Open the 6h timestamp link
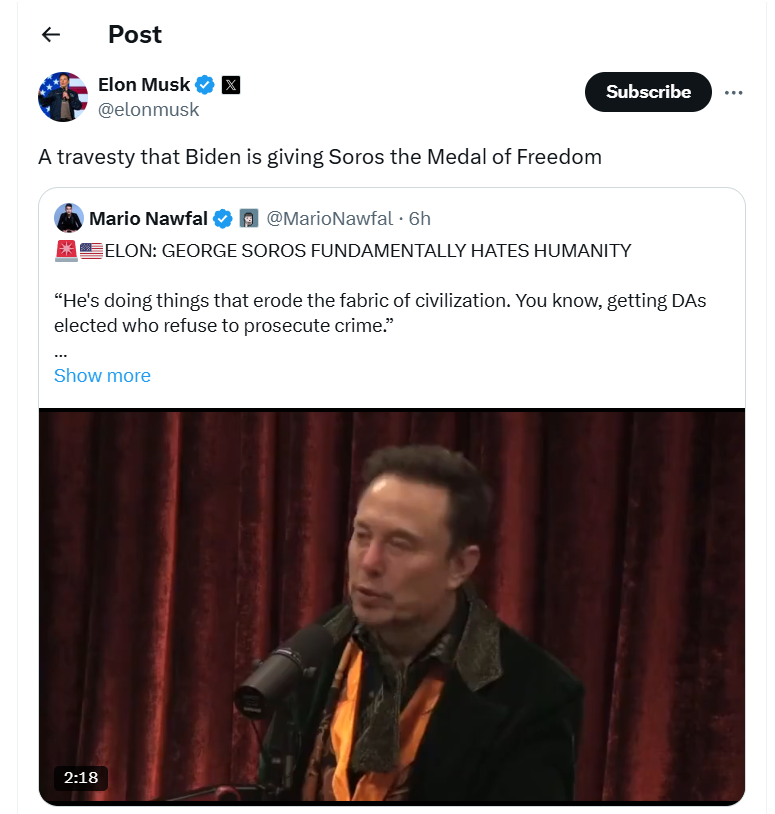 coord(419,218)
